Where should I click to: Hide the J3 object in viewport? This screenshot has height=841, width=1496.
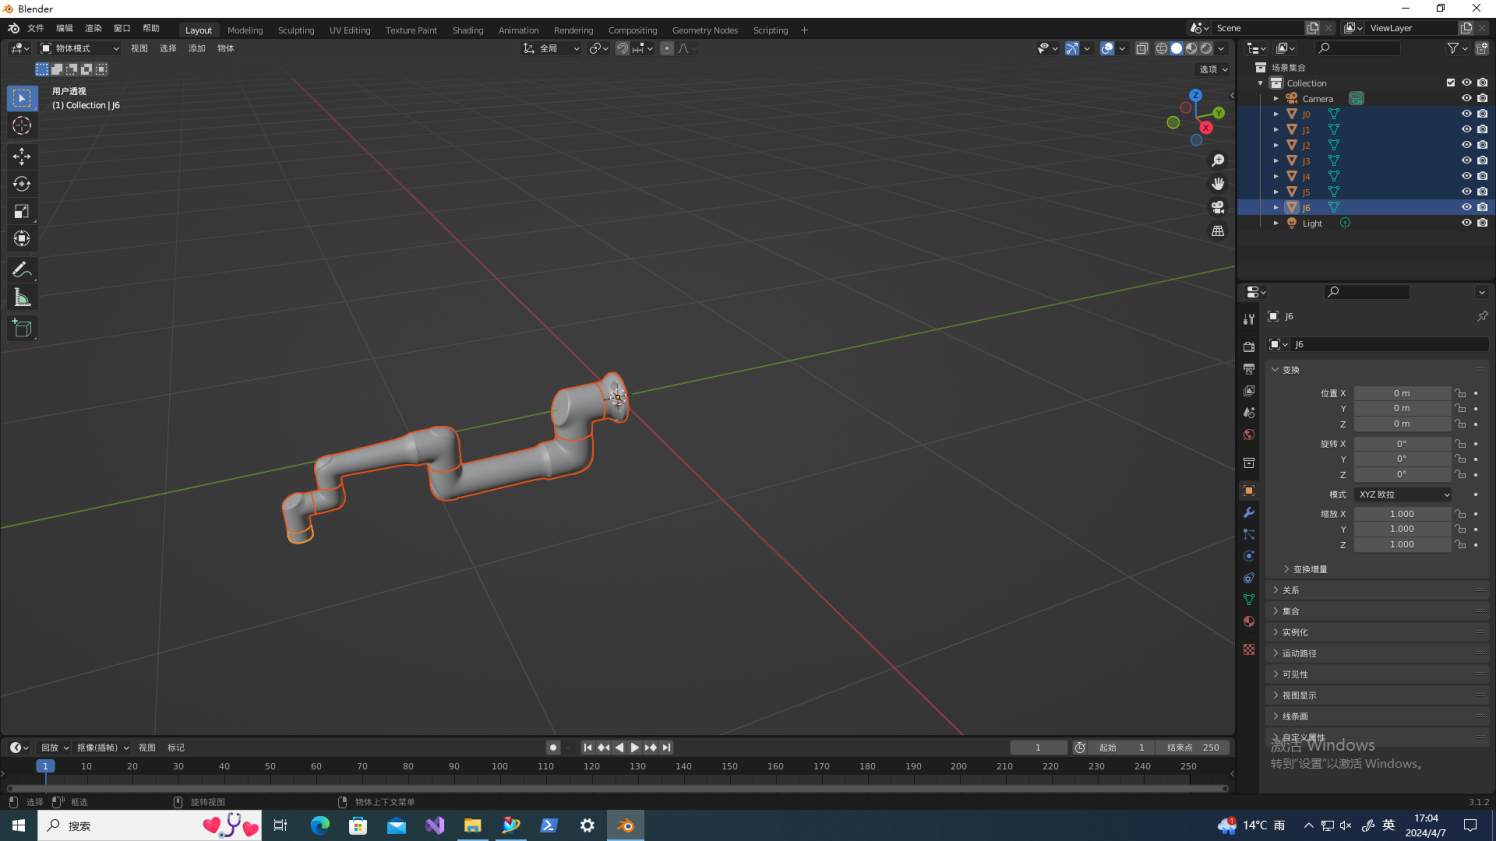point(1467,161)
